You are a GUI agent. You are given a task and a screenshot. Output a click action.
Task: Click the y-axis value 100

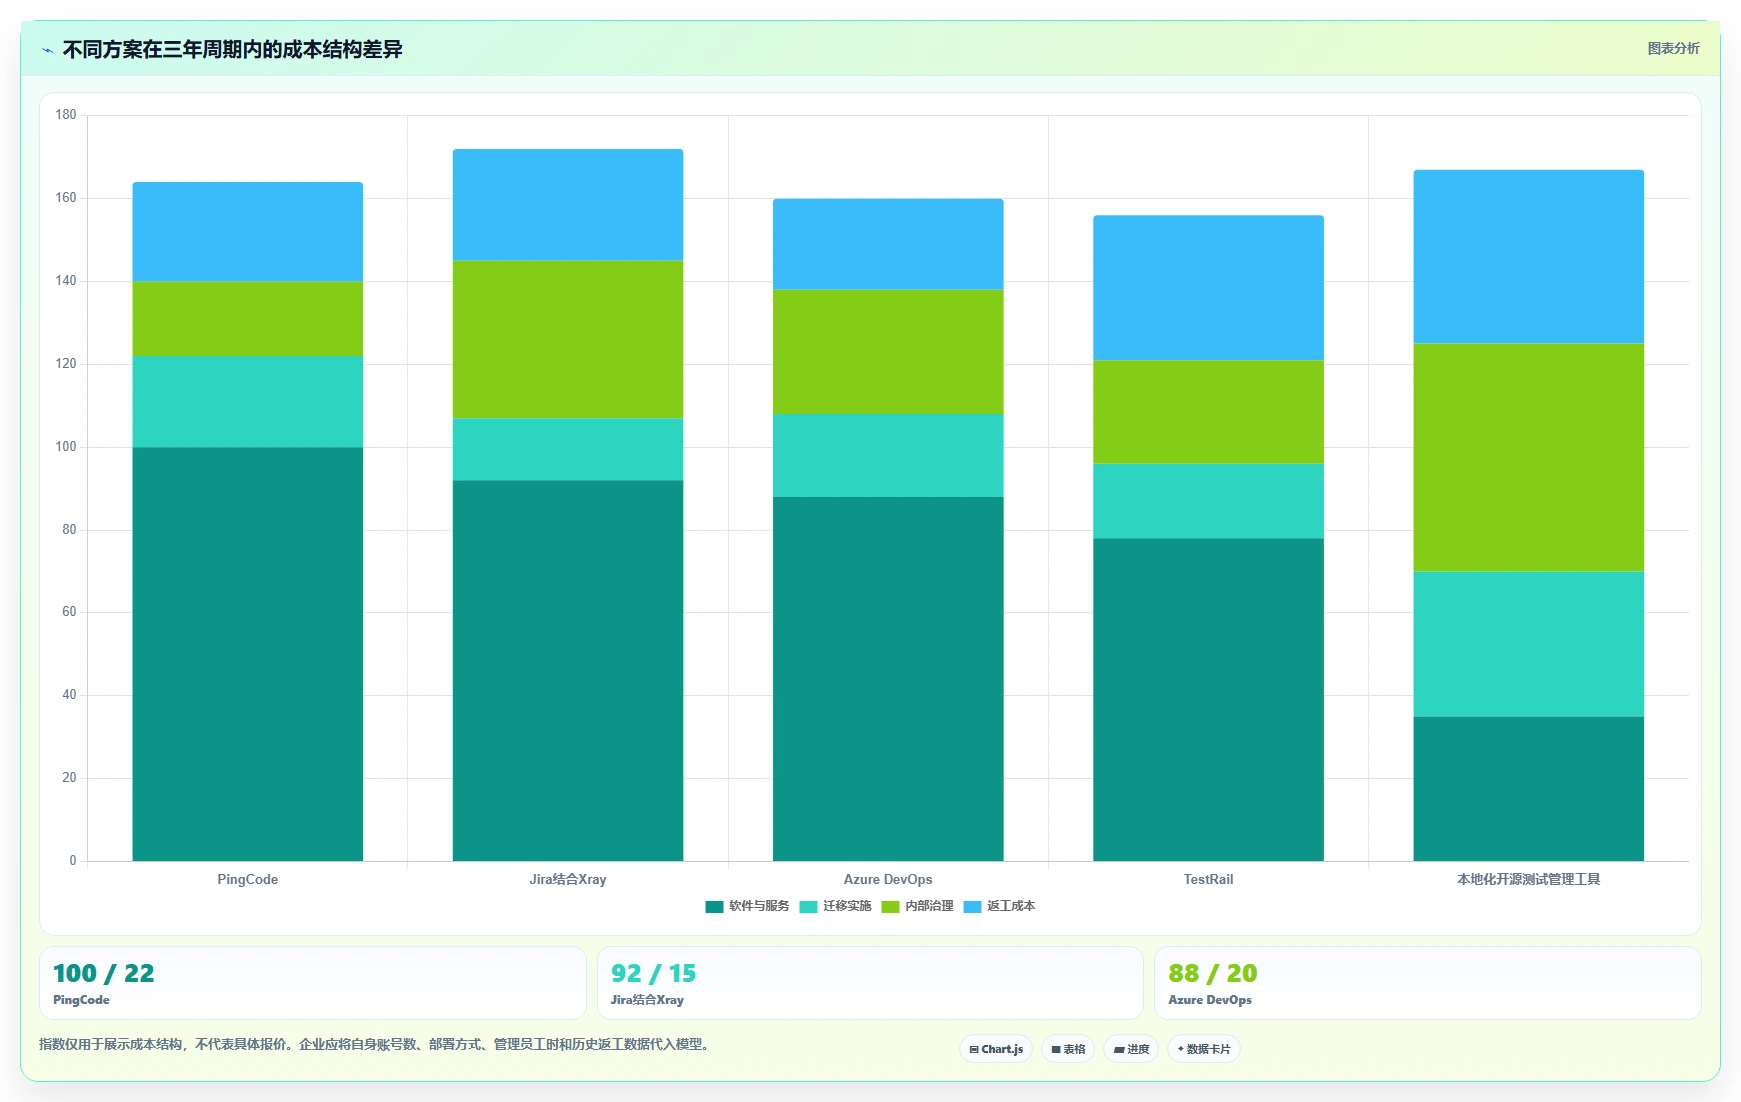[x=66, y=447]
